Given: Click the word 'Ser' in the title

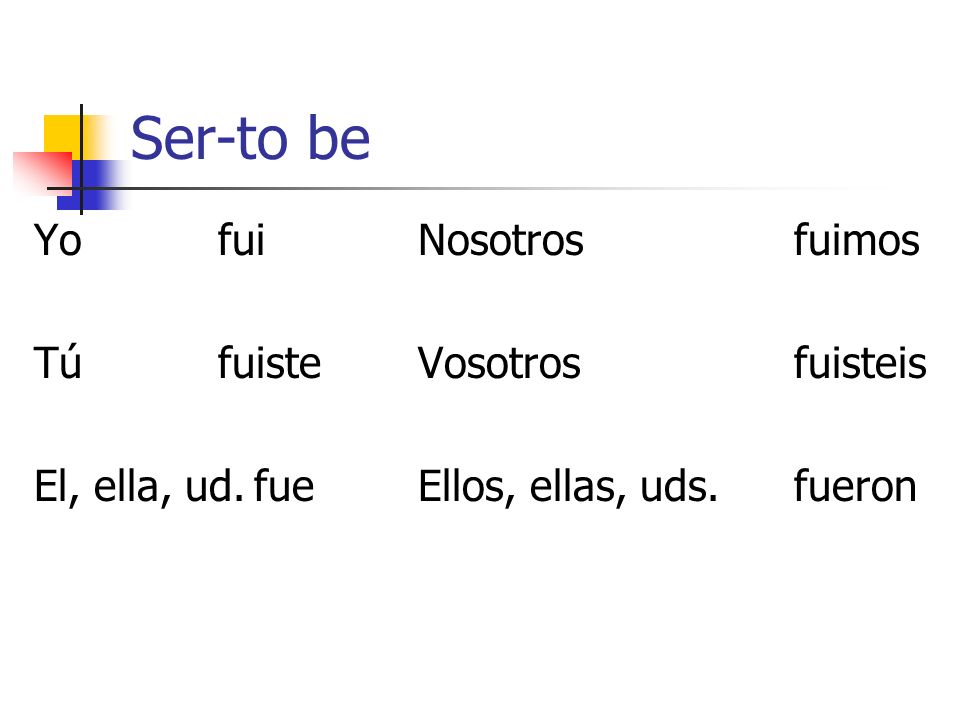Looking at the screenshot, I should 173,138.
